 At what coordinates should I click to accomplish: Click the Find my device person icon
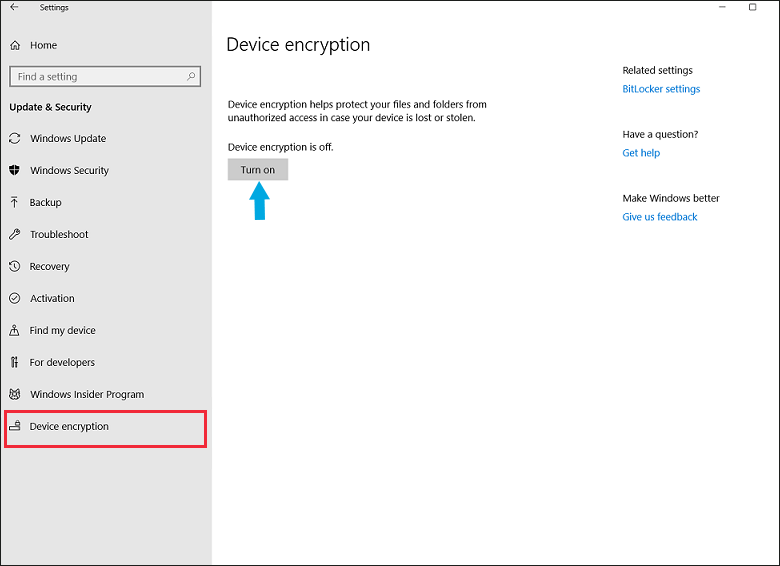14,330
